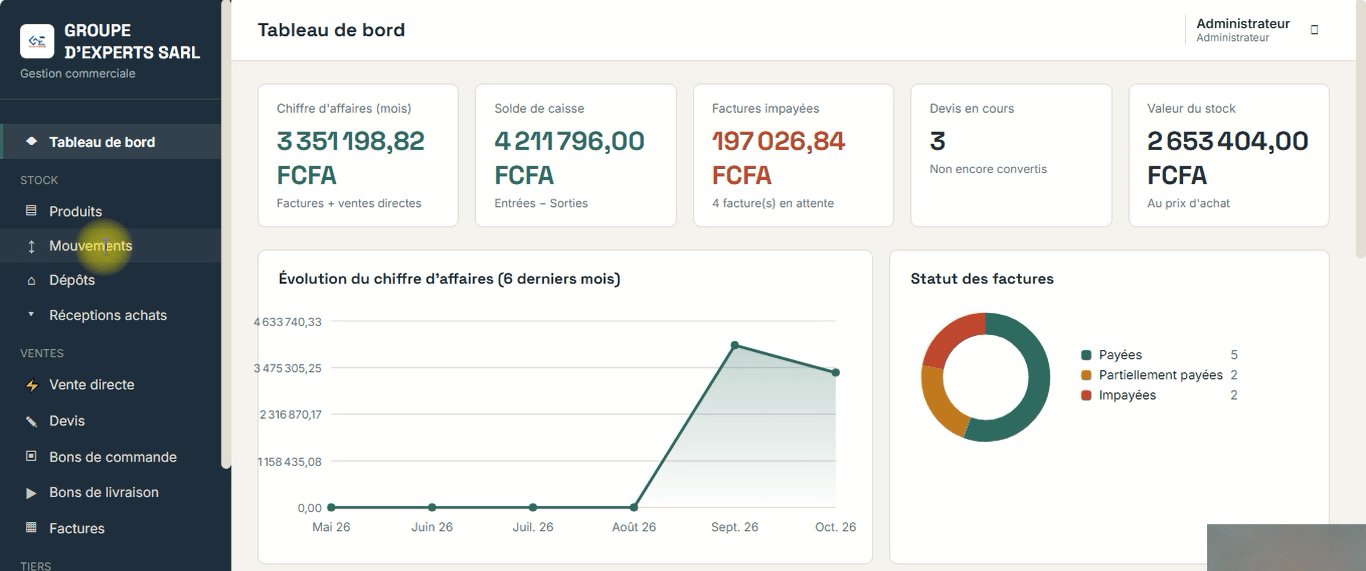This screenshot has height=571, width=1366.
Task: Click the icon next to Administrateur
Action: point(1314,30)
